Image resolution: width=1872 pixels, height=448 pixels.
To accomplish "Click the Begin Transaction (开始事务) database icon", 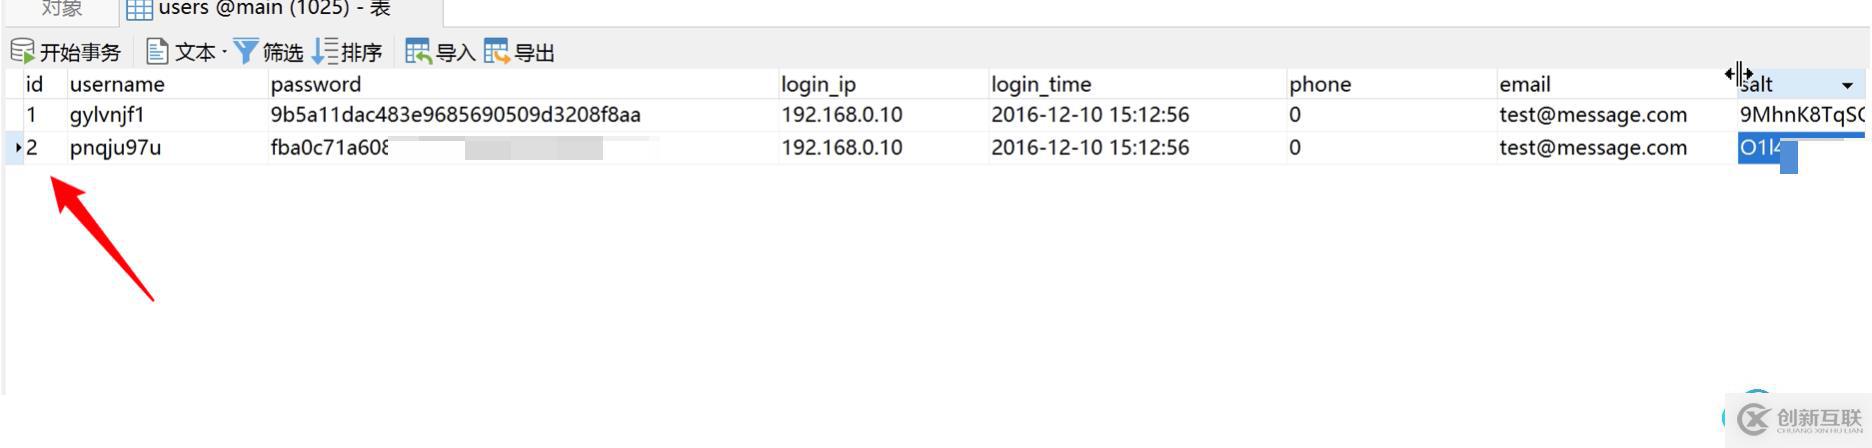I will point(22,51).
